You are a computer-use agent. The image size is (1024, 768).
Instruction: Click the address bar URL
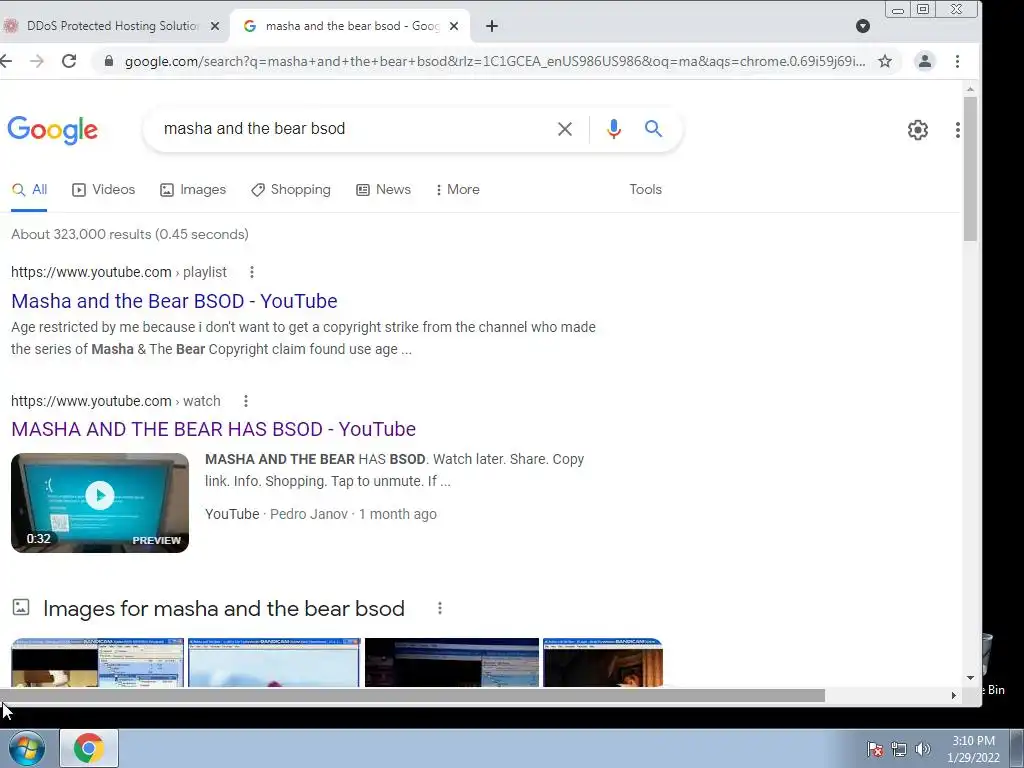coord(495,61)
